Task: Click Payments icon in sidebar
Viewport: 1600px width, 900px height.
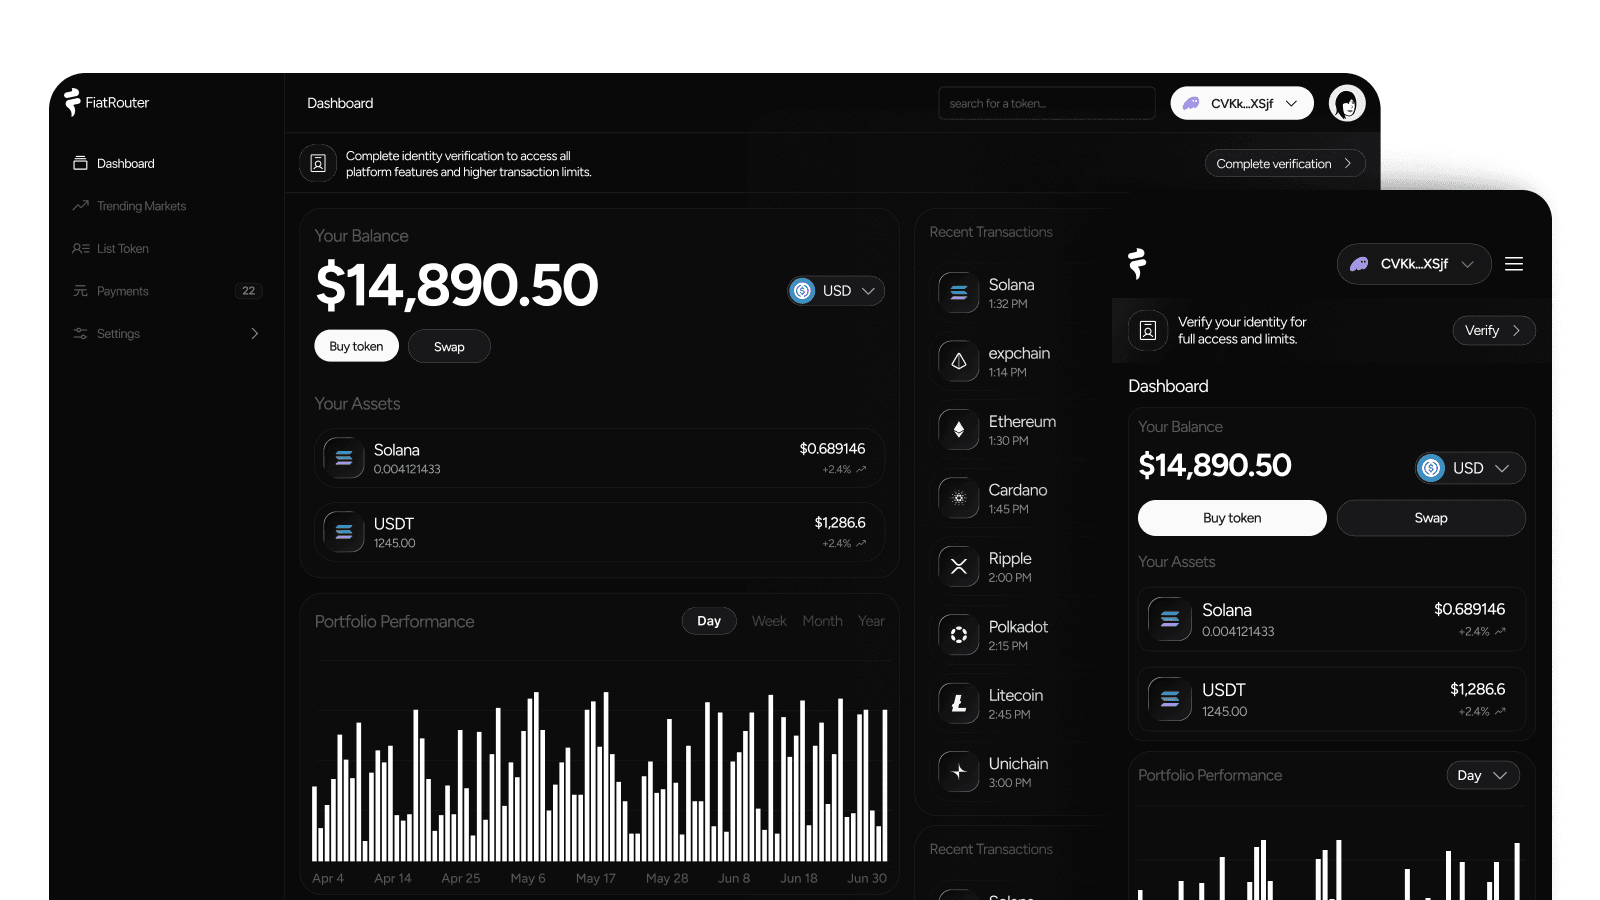Action: (x=80, y=291)
